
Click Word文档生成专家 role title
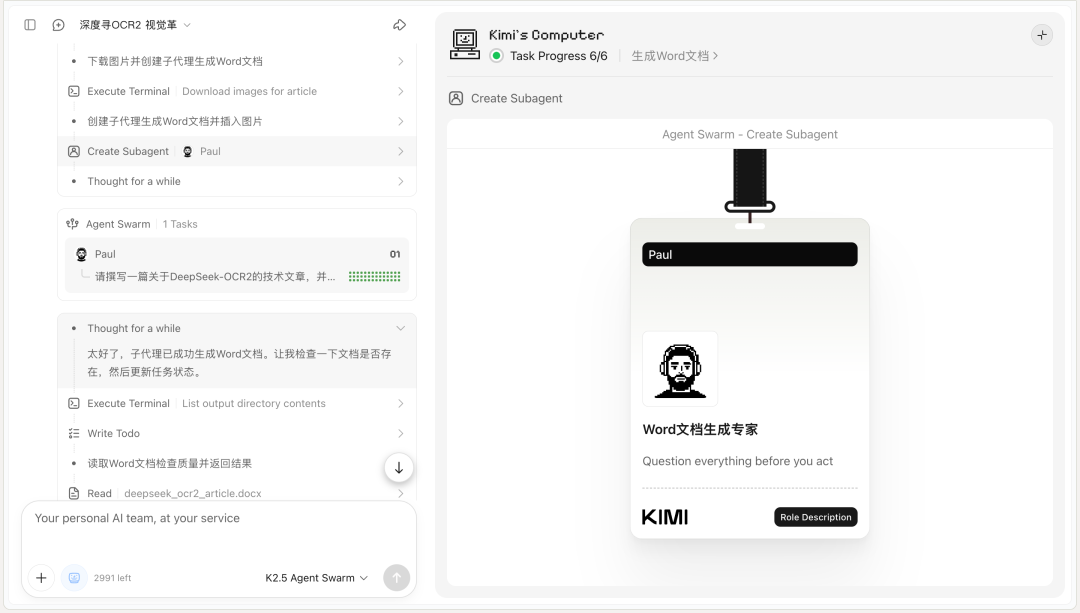pyautogui.click(x=700, y=429)
